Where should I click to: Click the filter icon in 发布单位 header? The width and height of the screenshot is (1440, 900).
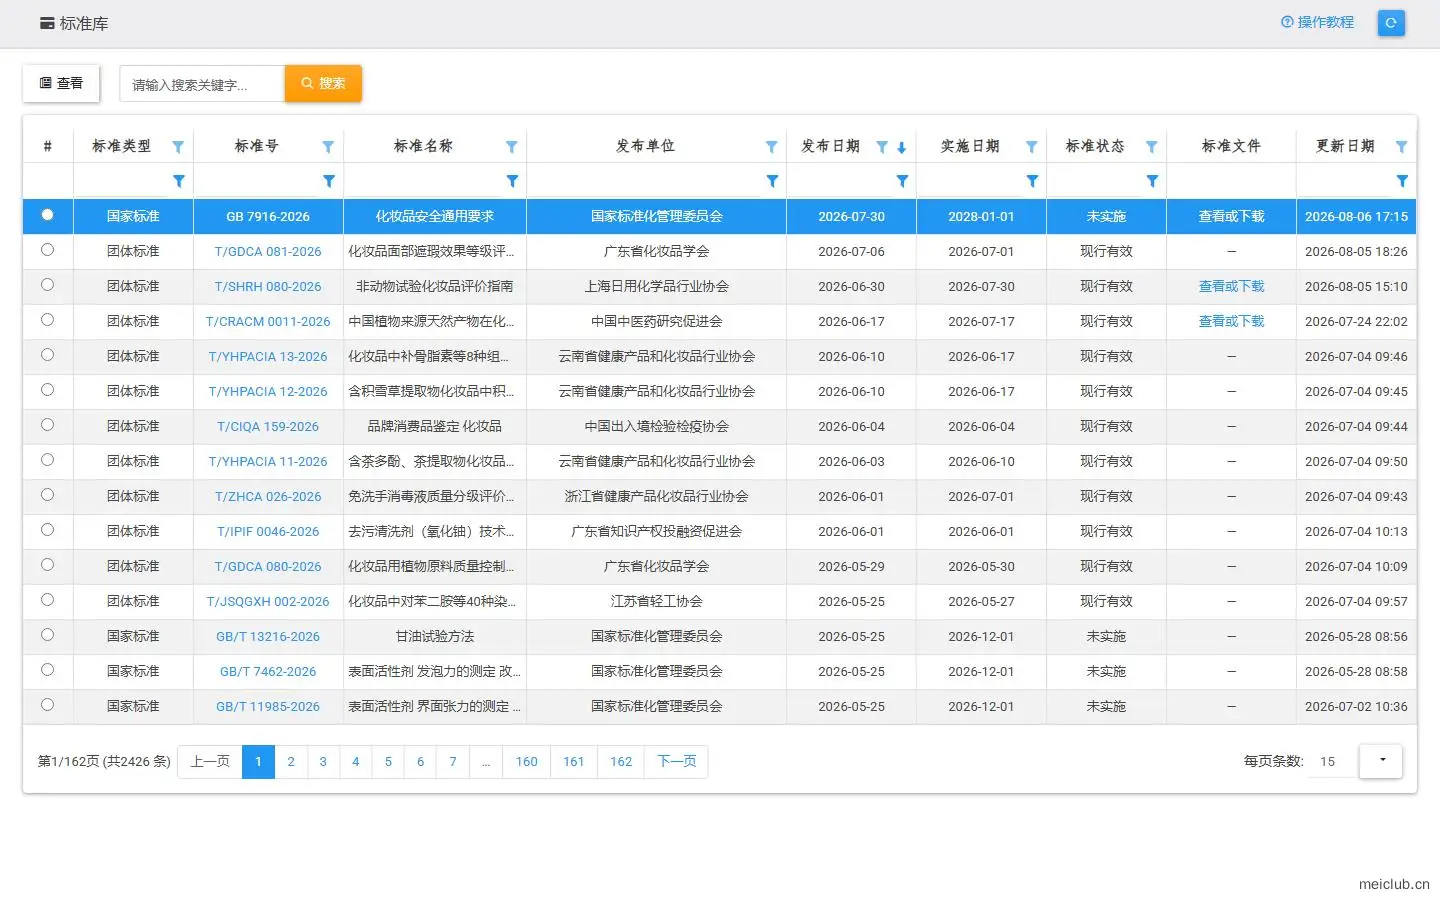[772, 147]
